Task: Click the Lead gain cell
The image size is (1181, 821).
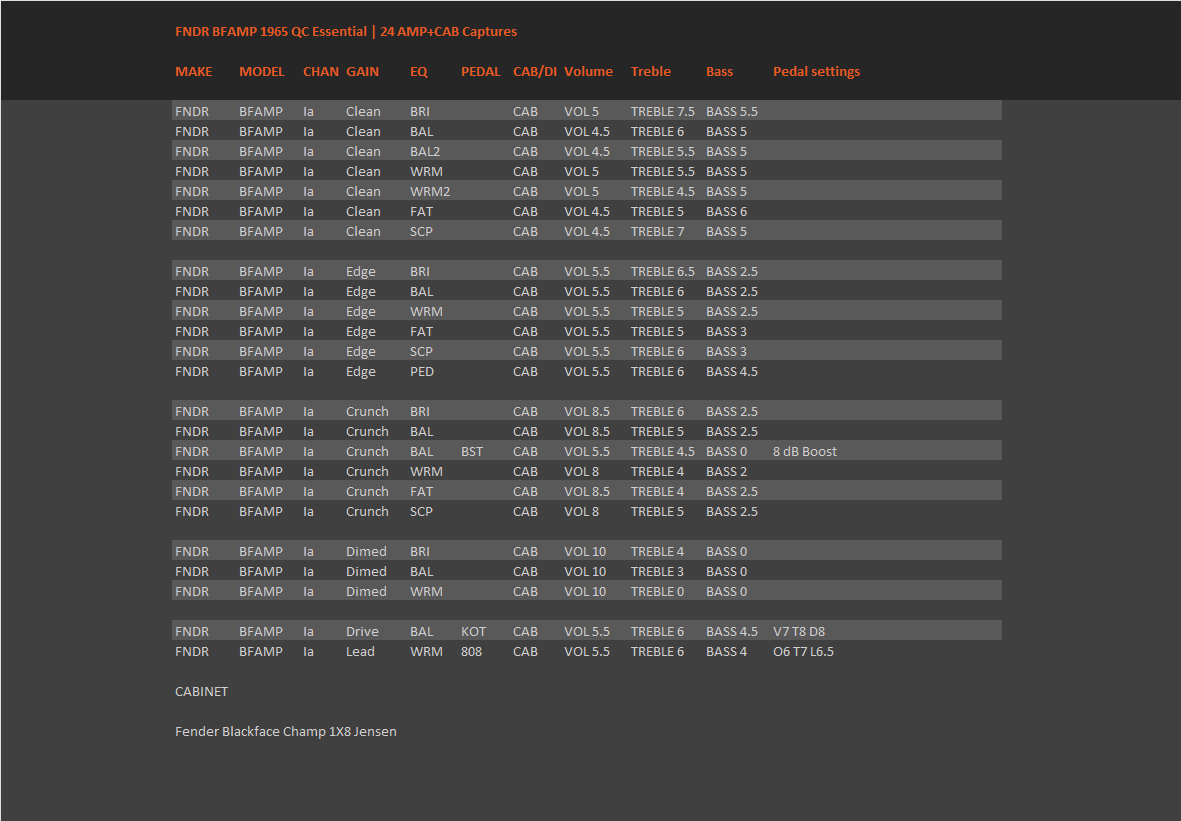Action: 360,652
